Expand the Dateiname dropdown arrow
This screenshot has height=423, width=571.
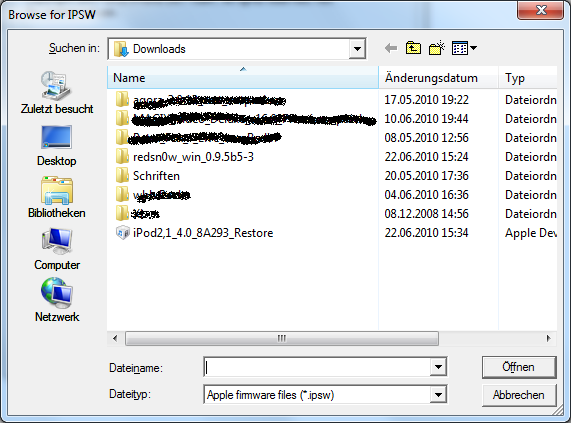pyautogui.click(x=438, y=367)
